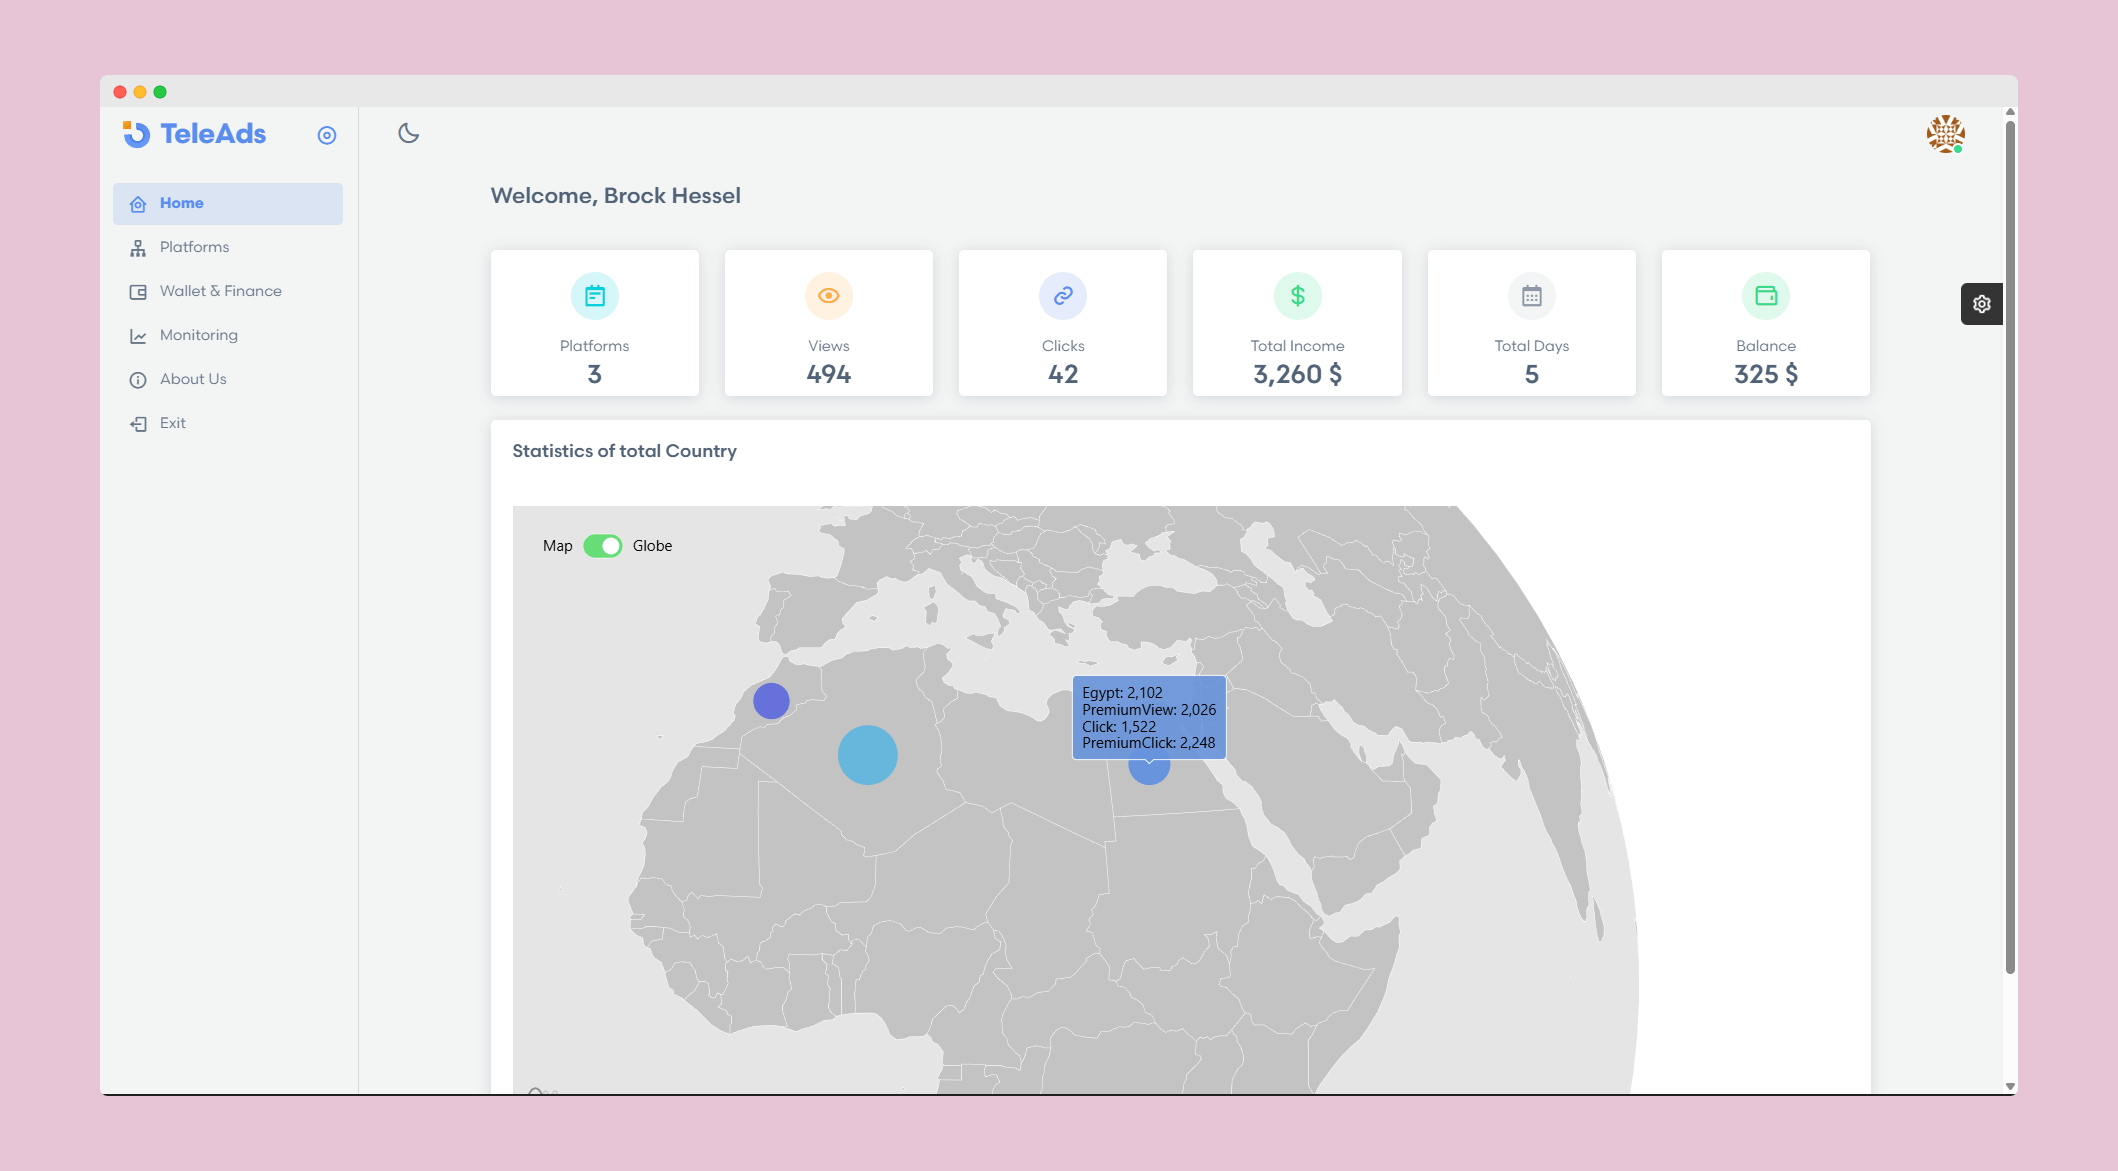Image resolution: width=2118 pixels, height=1171 pixels.
Task: Click the large light-blue Algeria bubble
Action: [x=867, y=755]
